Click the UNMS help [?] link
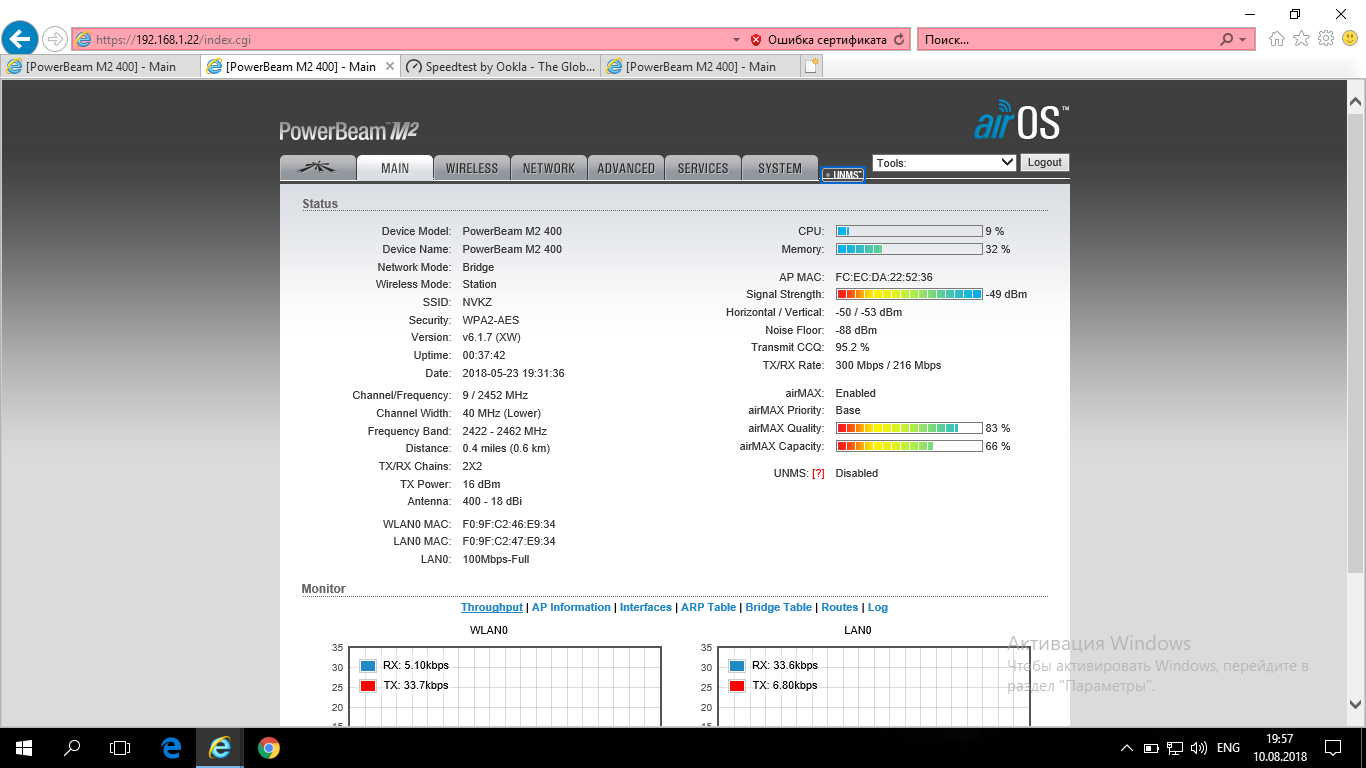The height and width of the screenshot is (768, 1366). click(818, 473)
